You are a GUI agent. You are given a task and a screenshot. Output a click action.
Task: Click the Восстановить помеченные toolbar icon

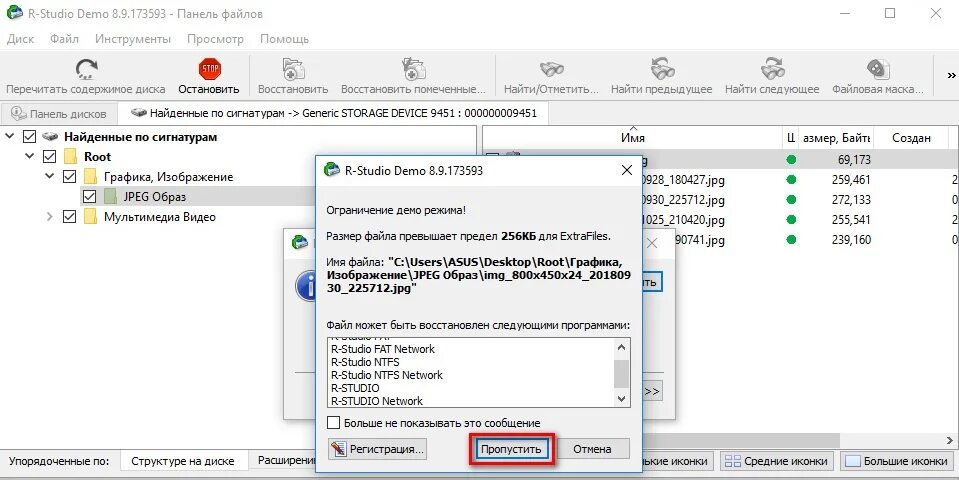click(x=413, y=68)
